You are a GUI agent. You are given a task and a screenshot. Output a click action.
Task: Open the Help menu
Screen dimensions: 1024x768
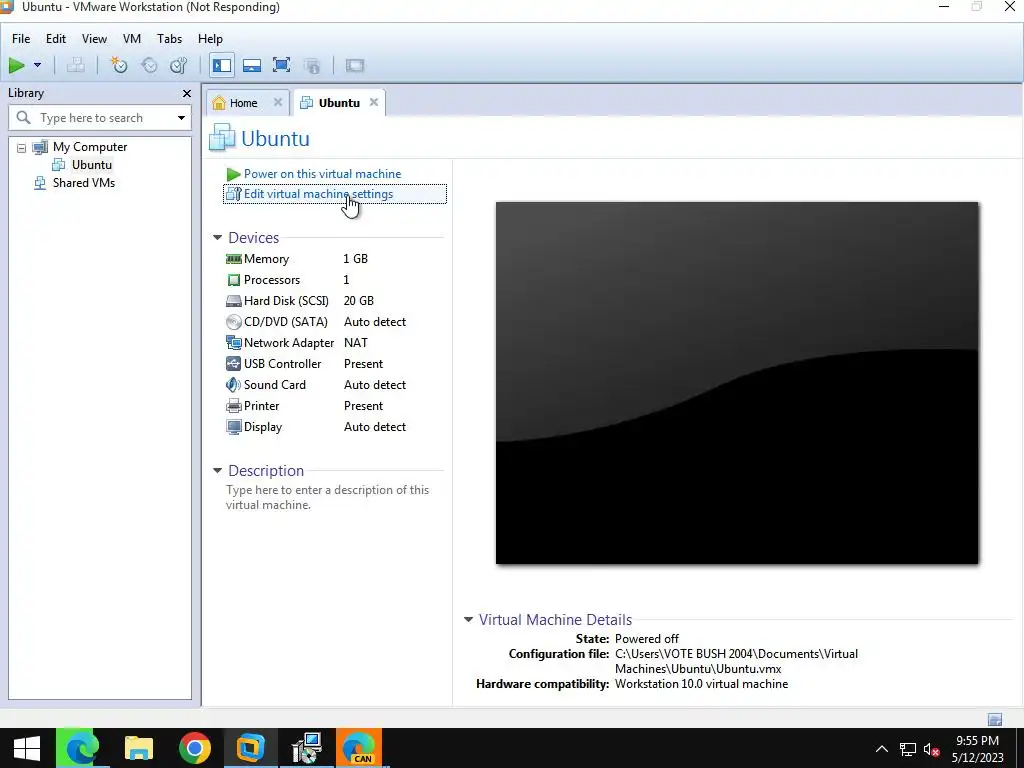[210, 39]
